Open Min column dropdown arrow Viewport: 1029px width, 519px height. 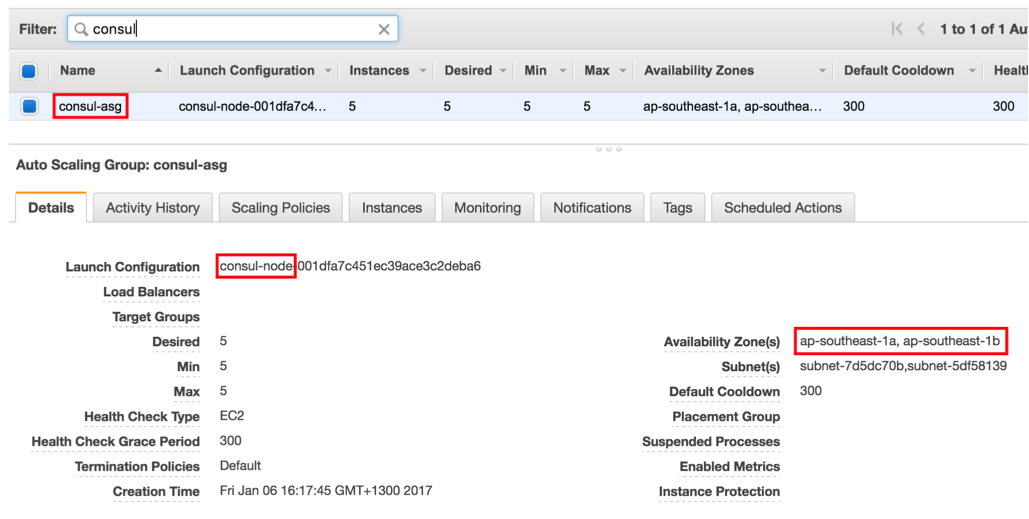(562, 71)
